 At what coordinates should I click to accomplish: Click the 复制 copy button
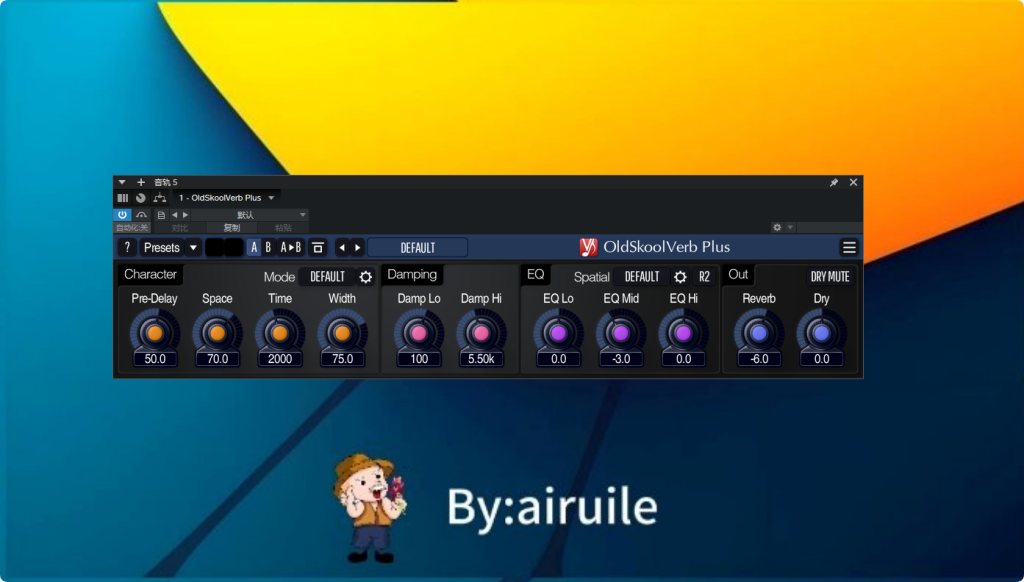pos(232,227)
